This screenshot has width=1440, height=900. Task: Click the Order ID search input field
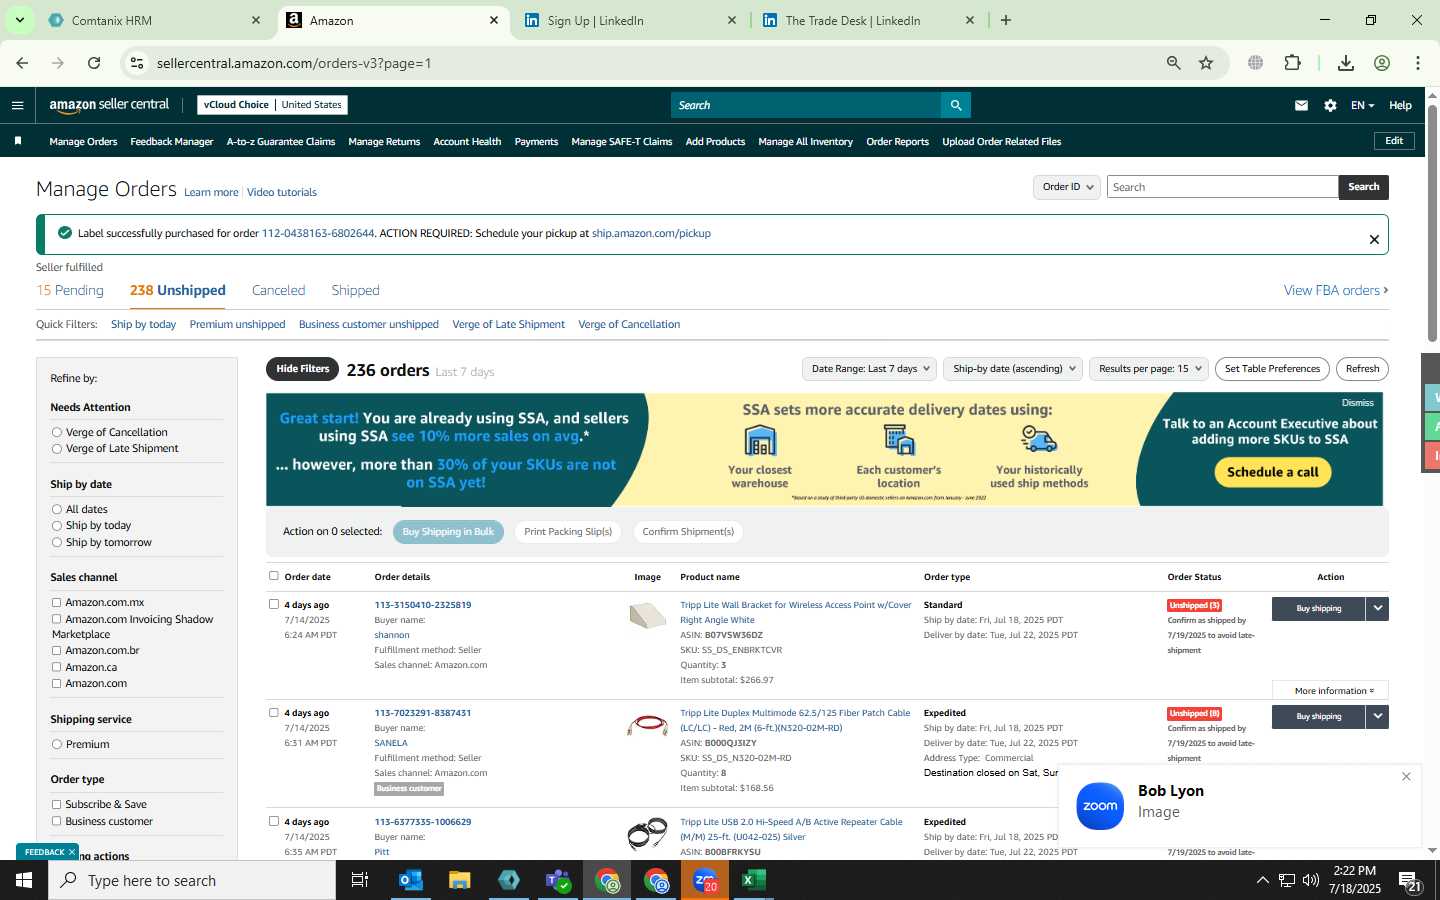(1222, 187)
